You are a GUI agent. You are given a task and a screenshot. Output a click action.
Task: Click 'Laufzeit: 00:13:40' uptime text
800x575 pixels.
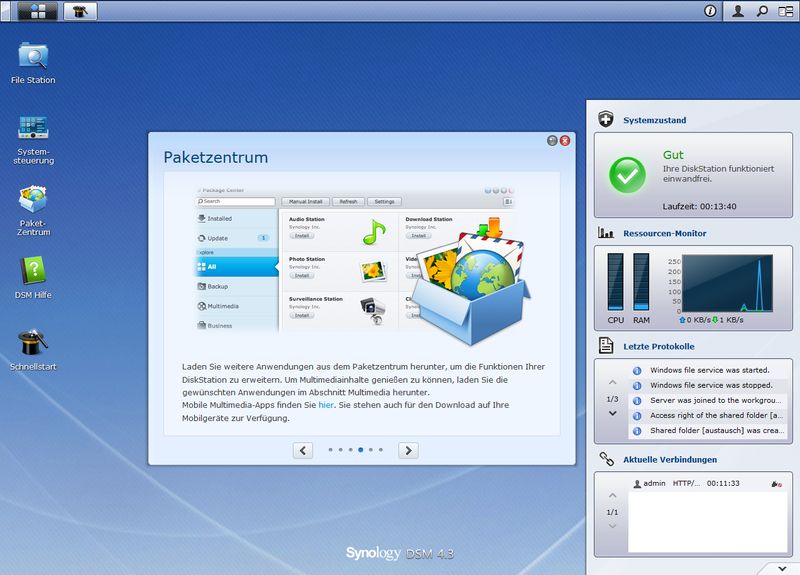click(x=699, y=207)
